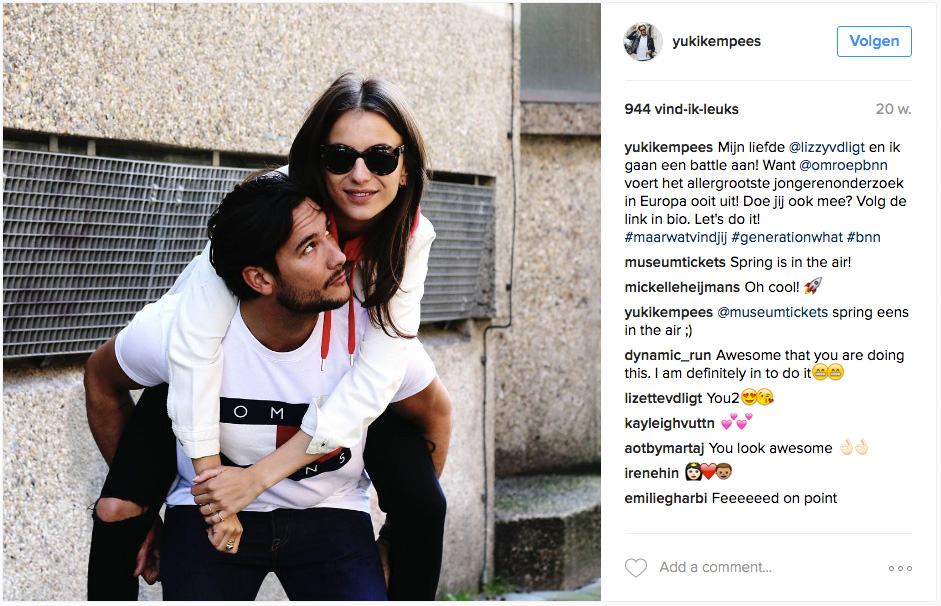Open lizettevdligt commenter profile
This screenshot has width=941, height=606.
click(663, 398)
